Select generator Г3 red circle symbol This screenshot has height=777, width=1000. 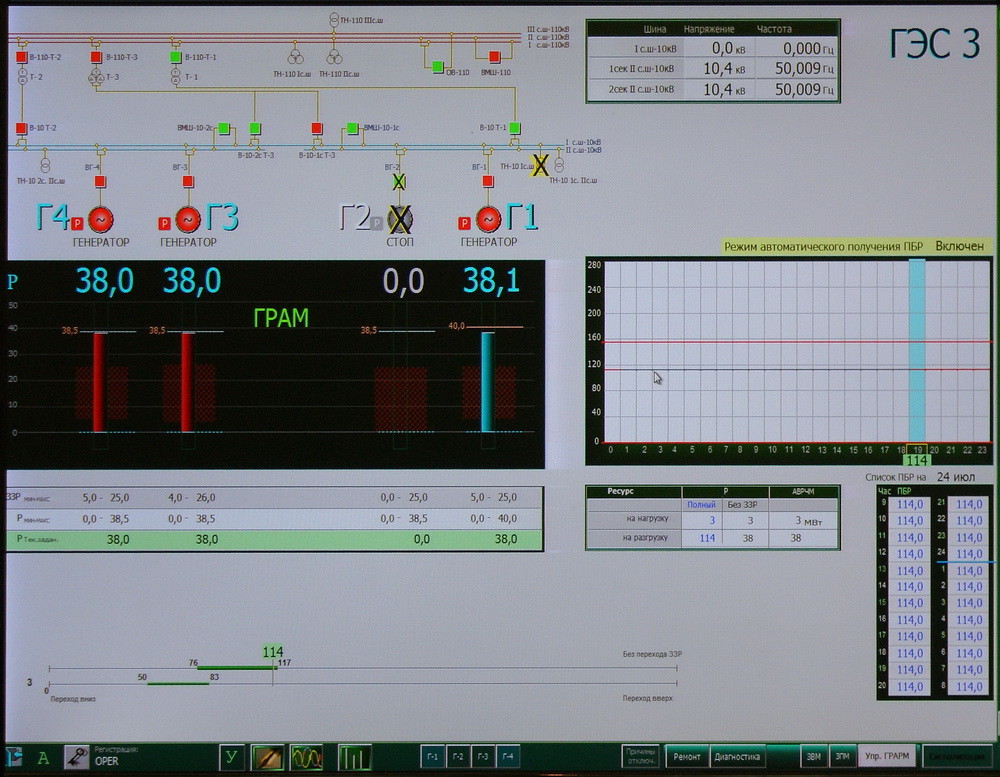(188, 219)
